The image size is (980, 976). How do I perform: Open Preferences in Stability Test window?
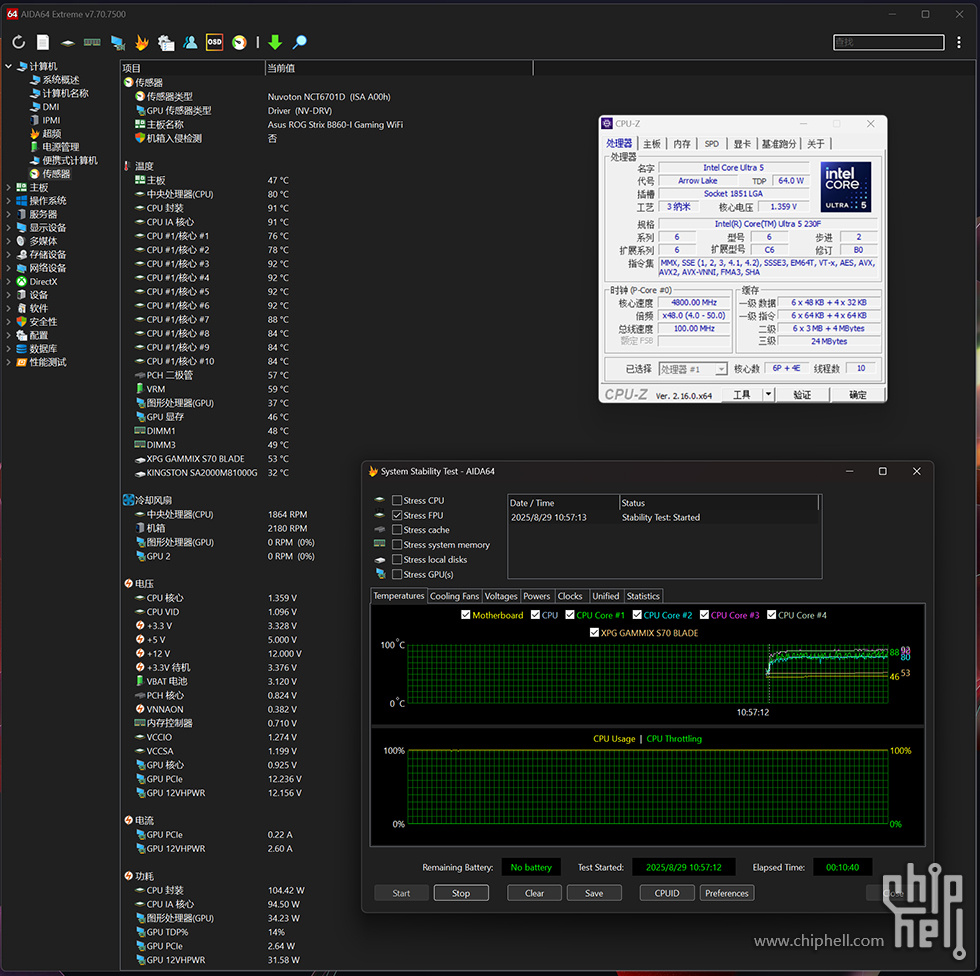pyautogui.click(x=727, y=893)
